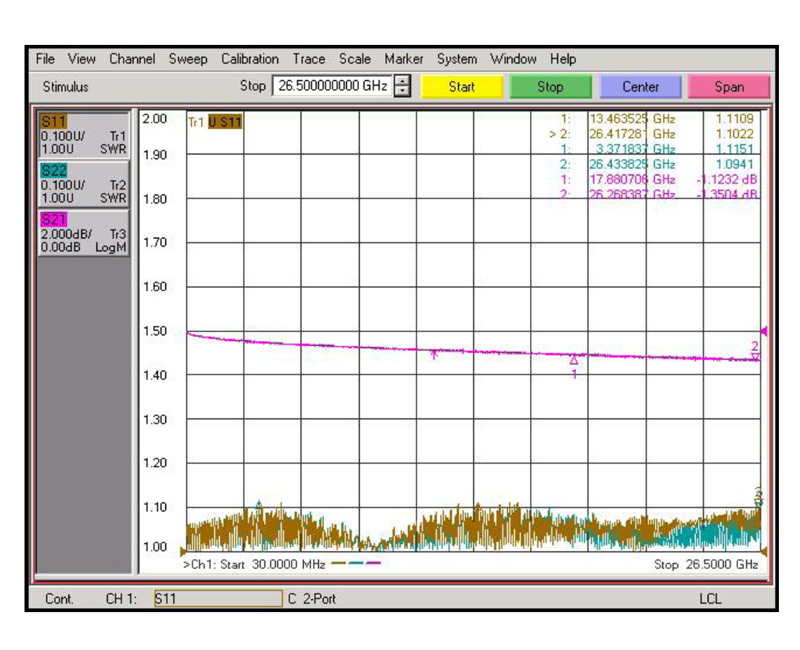Image resolution: width=800 pixels, height=650 pixels.
Task: Open the Marker menu
Action: [404, 59]
